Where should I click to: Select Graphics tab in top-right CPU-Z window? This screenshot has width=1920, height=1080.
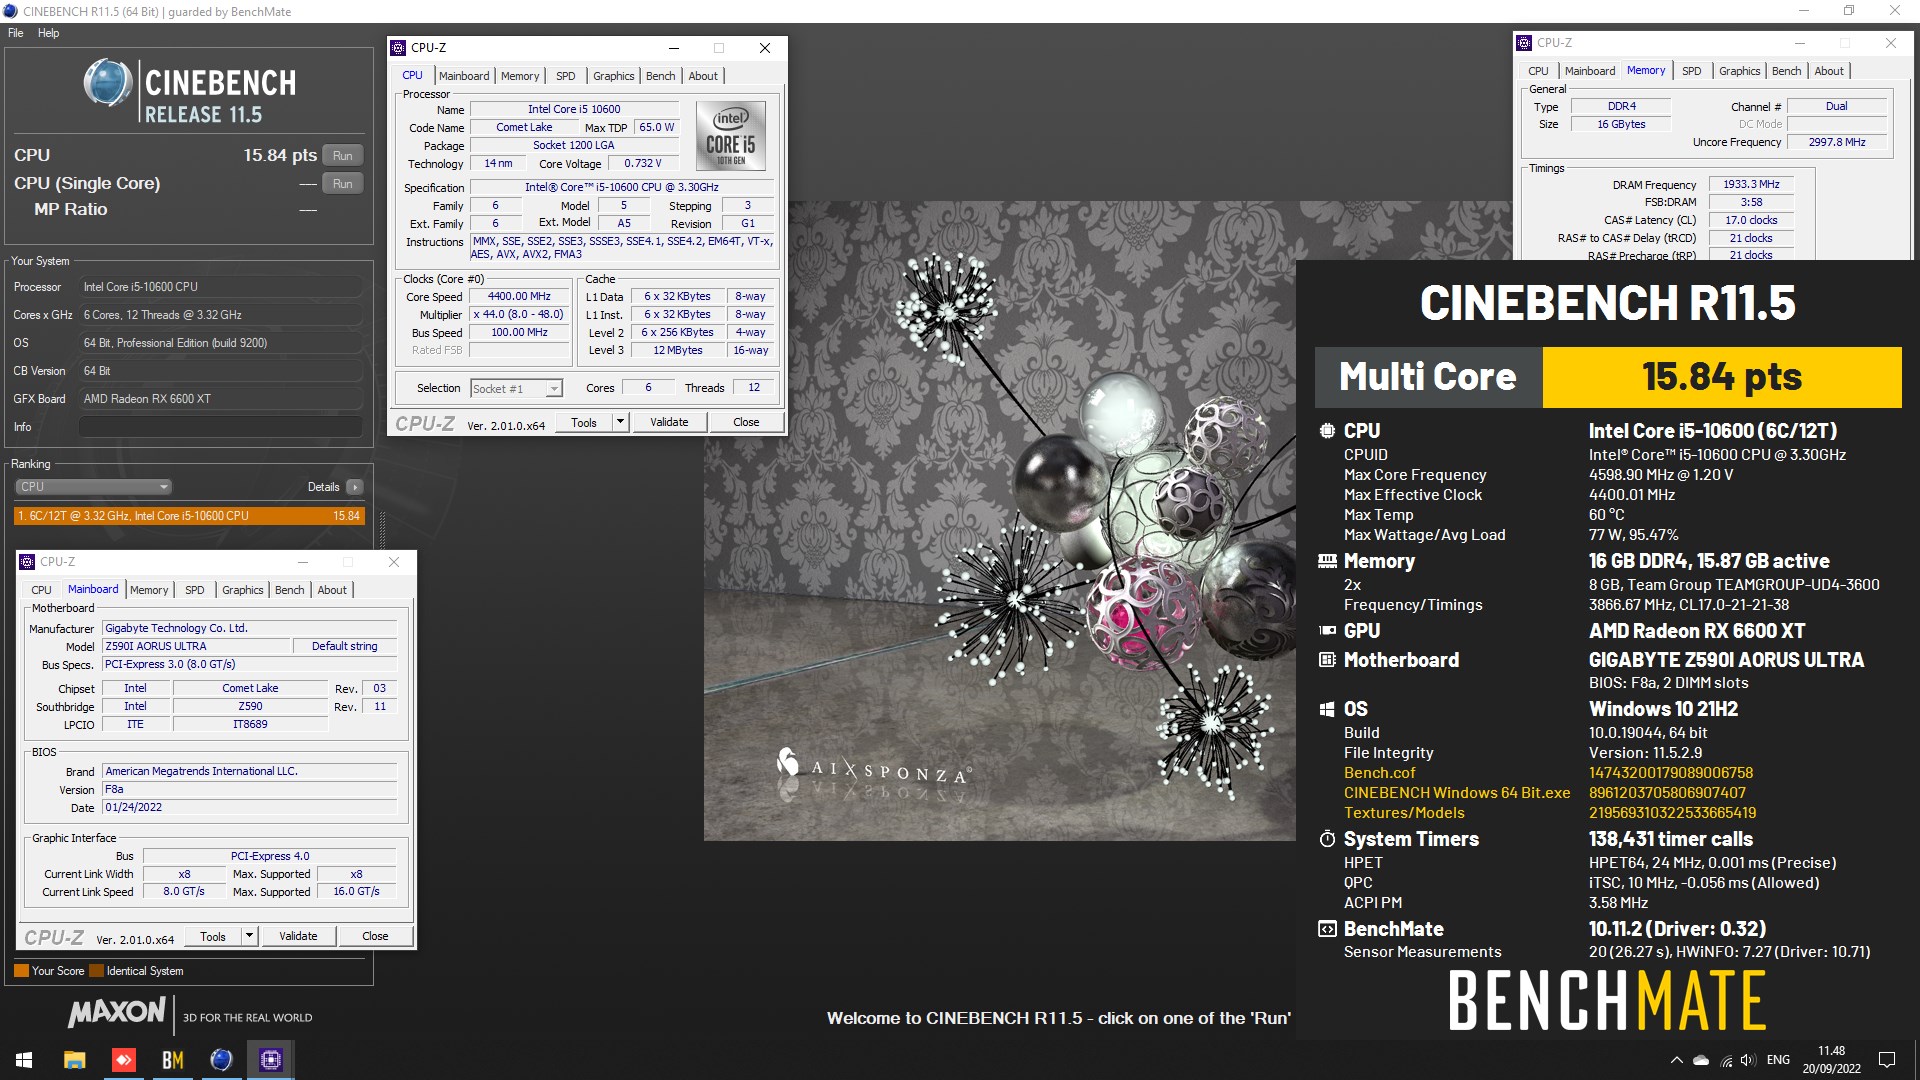tap(1740, 71)
